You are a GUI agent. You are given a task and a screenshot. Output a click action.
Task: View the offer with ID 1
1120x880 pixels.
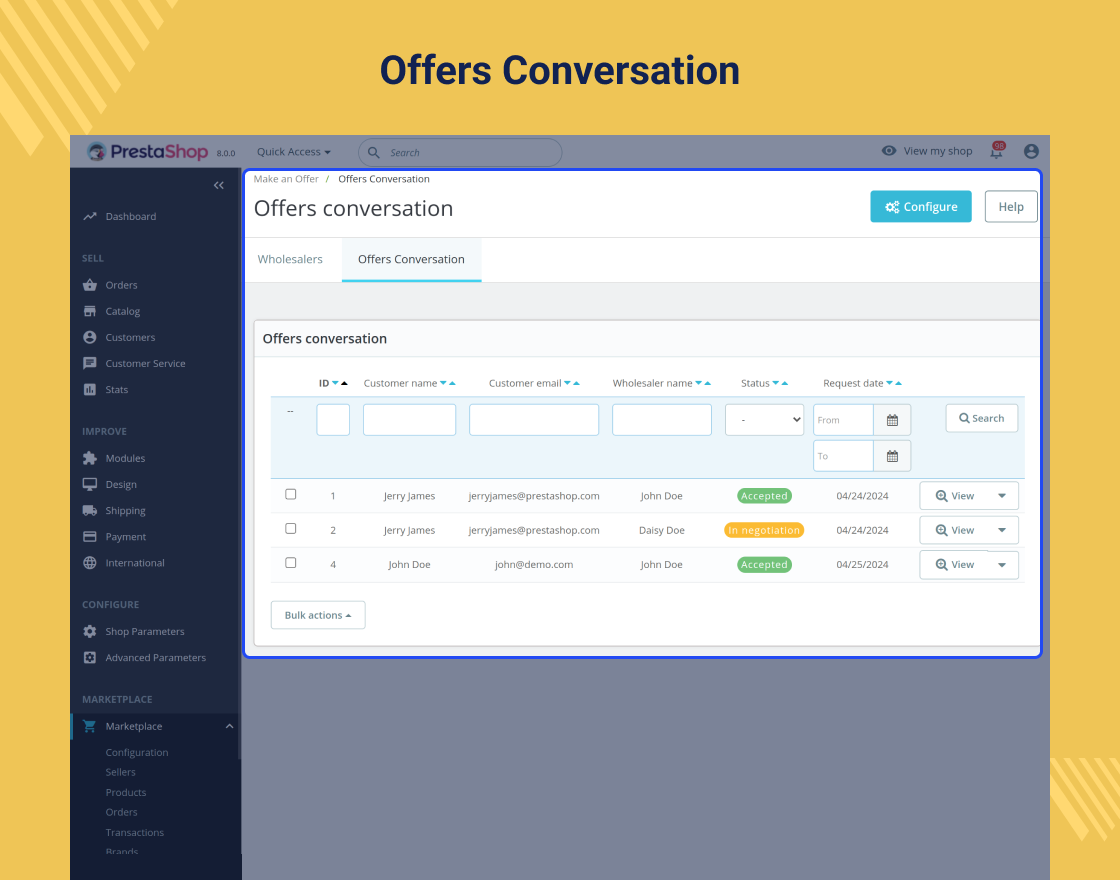(954, 496)
